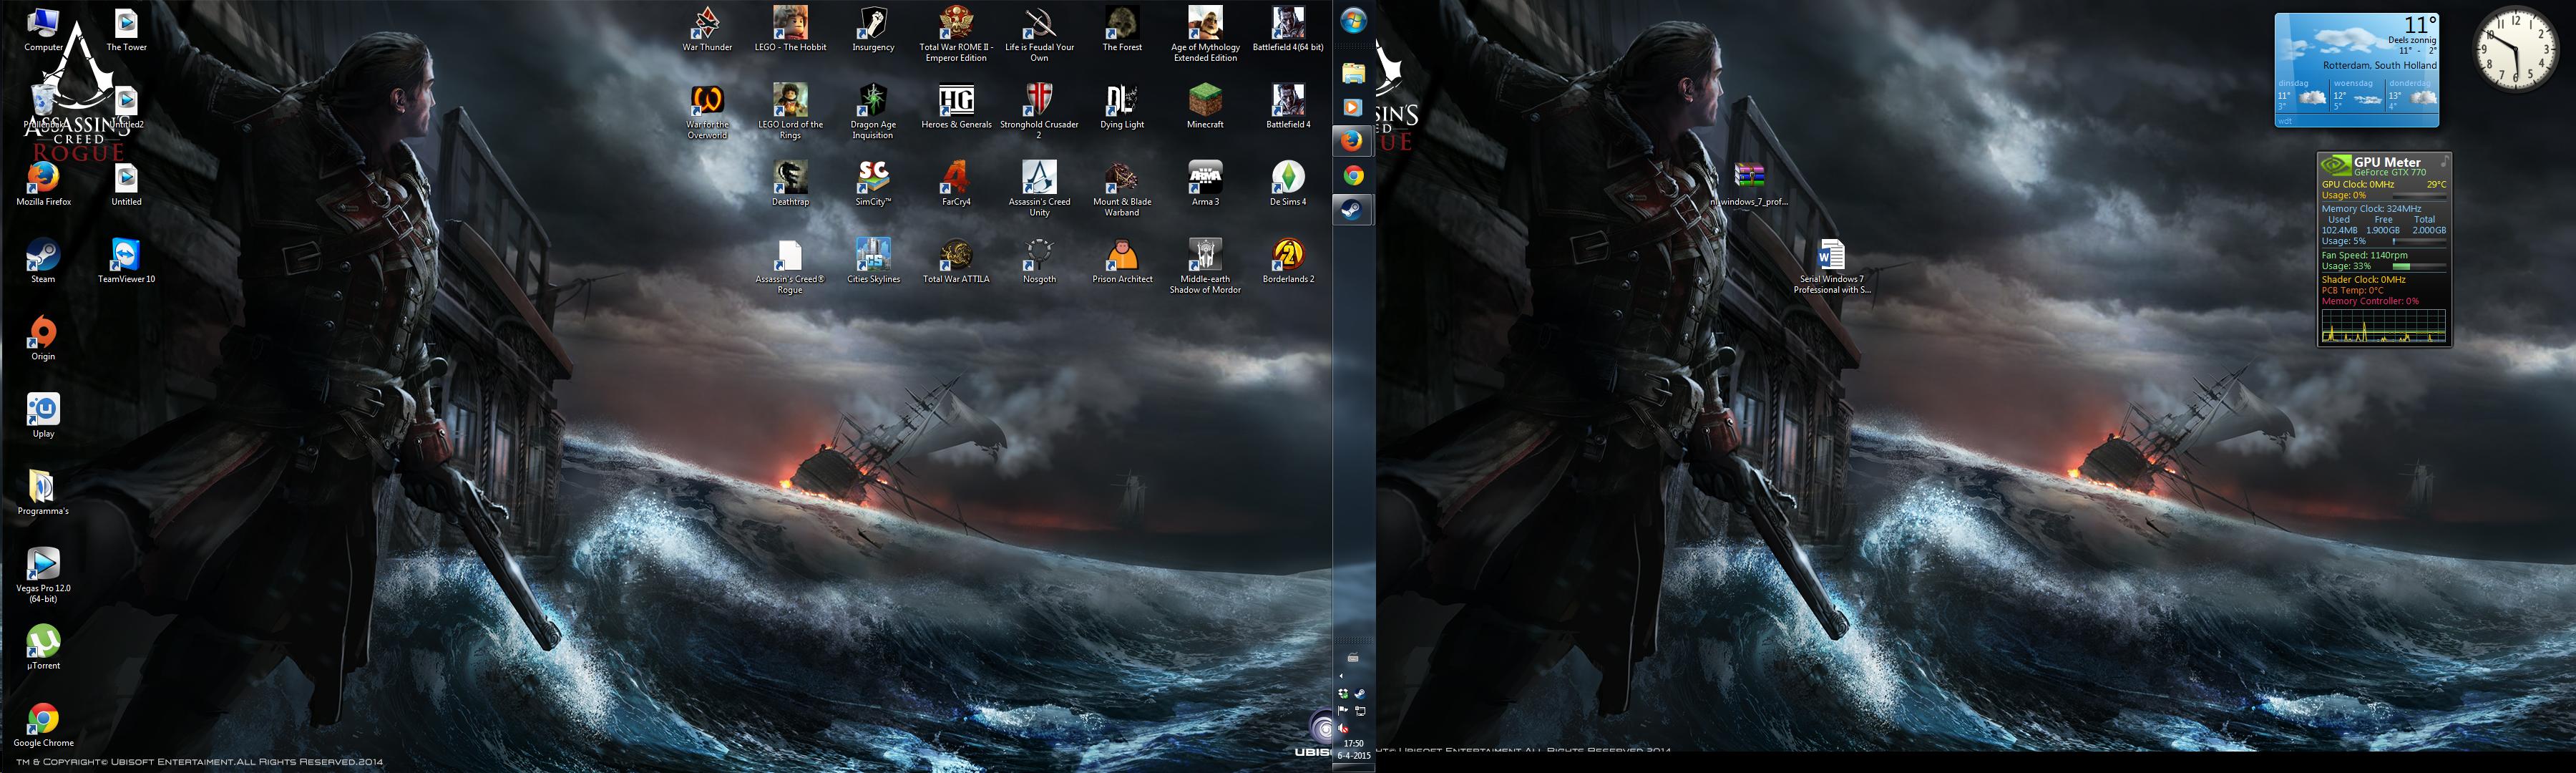Select the War Thunder game shortcut
The width and height of the screenshot is (2576, 773).
[x=707, y=29]
